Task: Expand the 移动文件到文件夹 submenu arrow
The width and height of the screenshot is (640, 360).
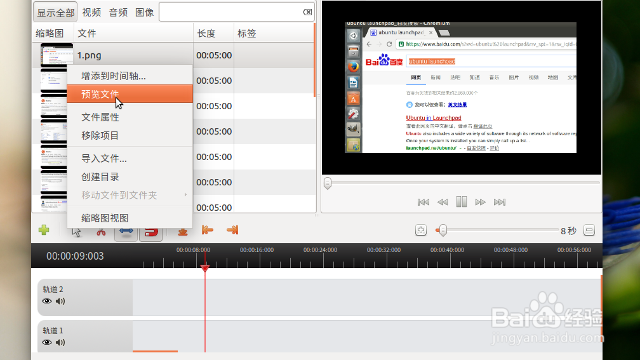Action: tap(185, 195)
